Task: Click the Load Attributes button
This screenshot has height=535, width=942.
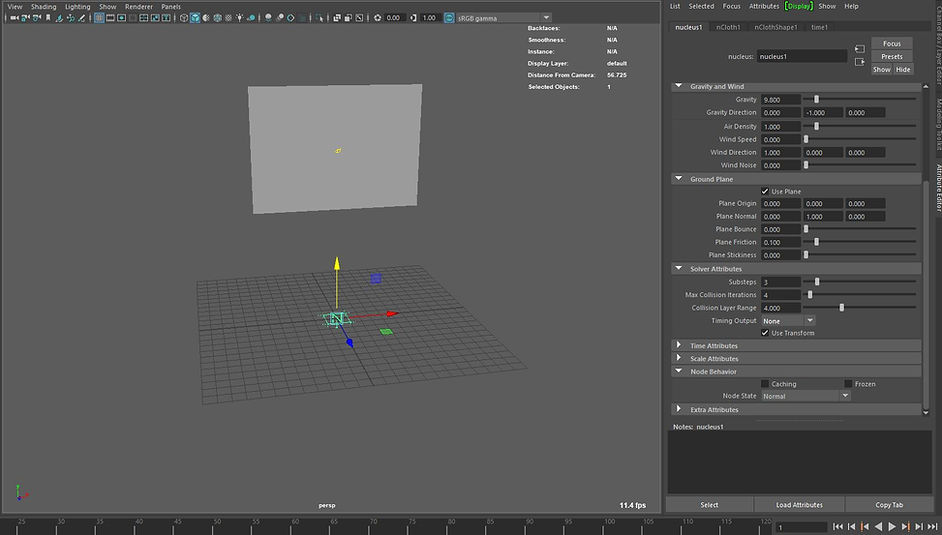Action: (799, 505)
